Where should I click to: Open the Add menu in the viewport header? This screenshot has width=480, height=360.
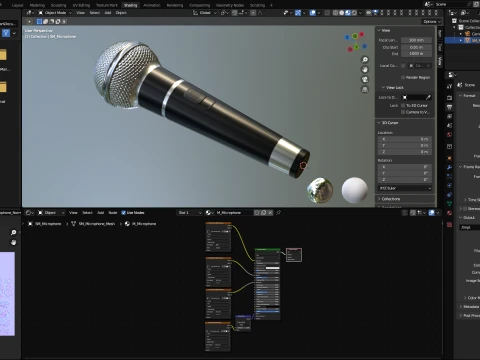click(x=108, y=13)
